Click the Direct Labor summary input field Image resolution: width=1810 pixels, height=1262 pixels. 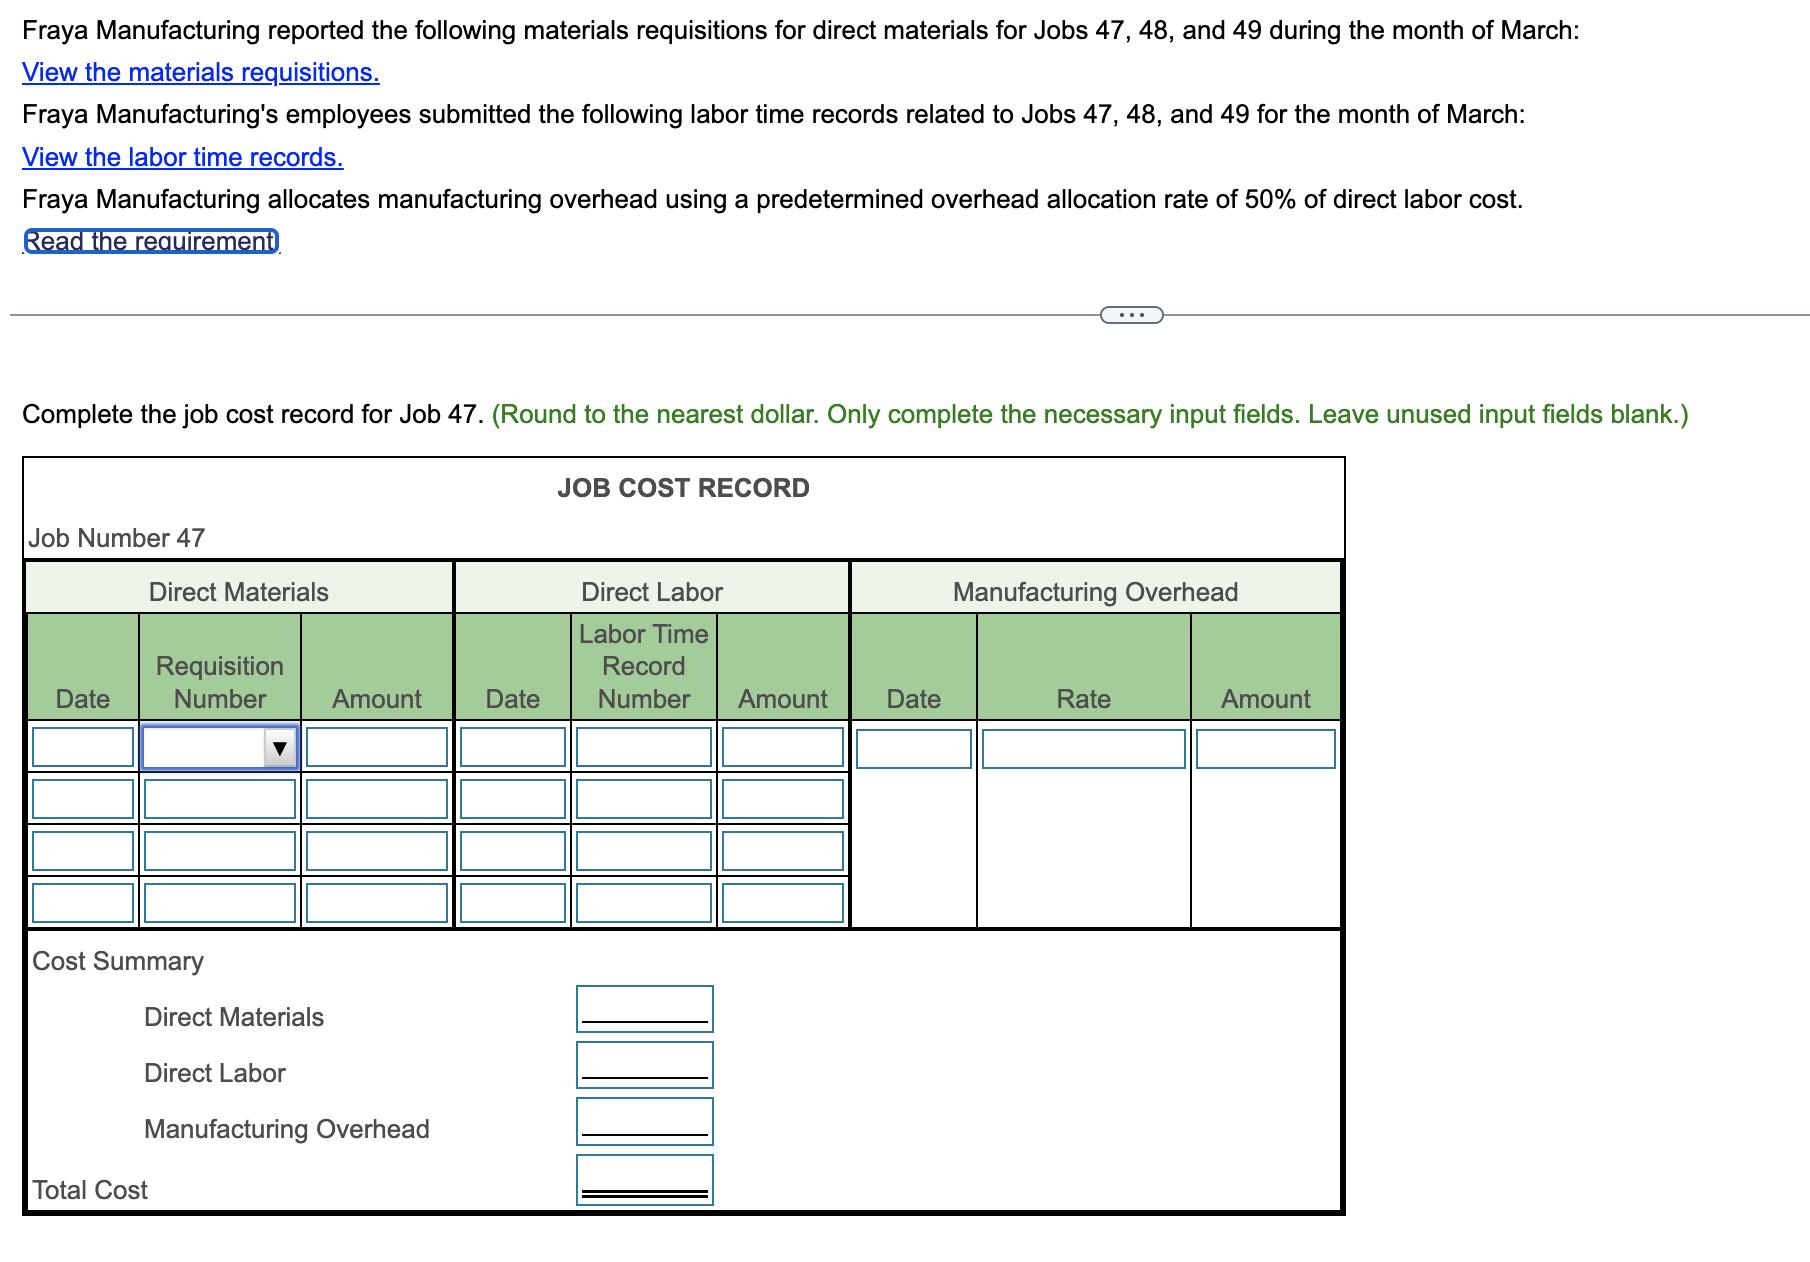644,1065
